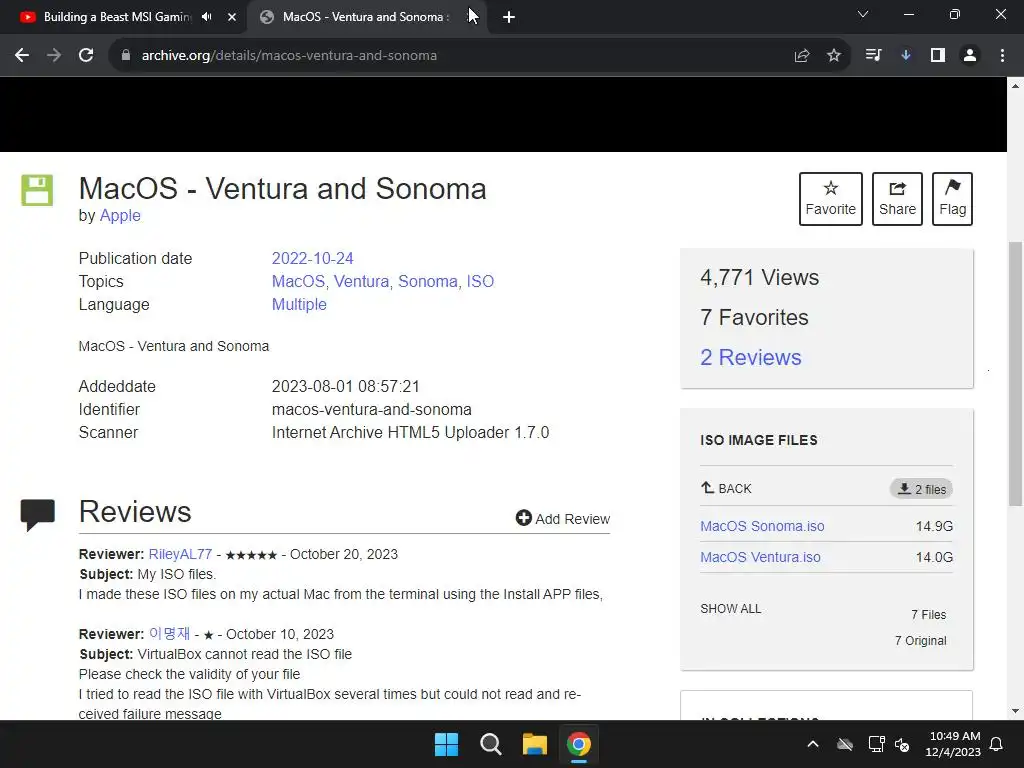Flag this item with Flag button
The height and width of the screenshot is (768, 1024).
point(952,199)
